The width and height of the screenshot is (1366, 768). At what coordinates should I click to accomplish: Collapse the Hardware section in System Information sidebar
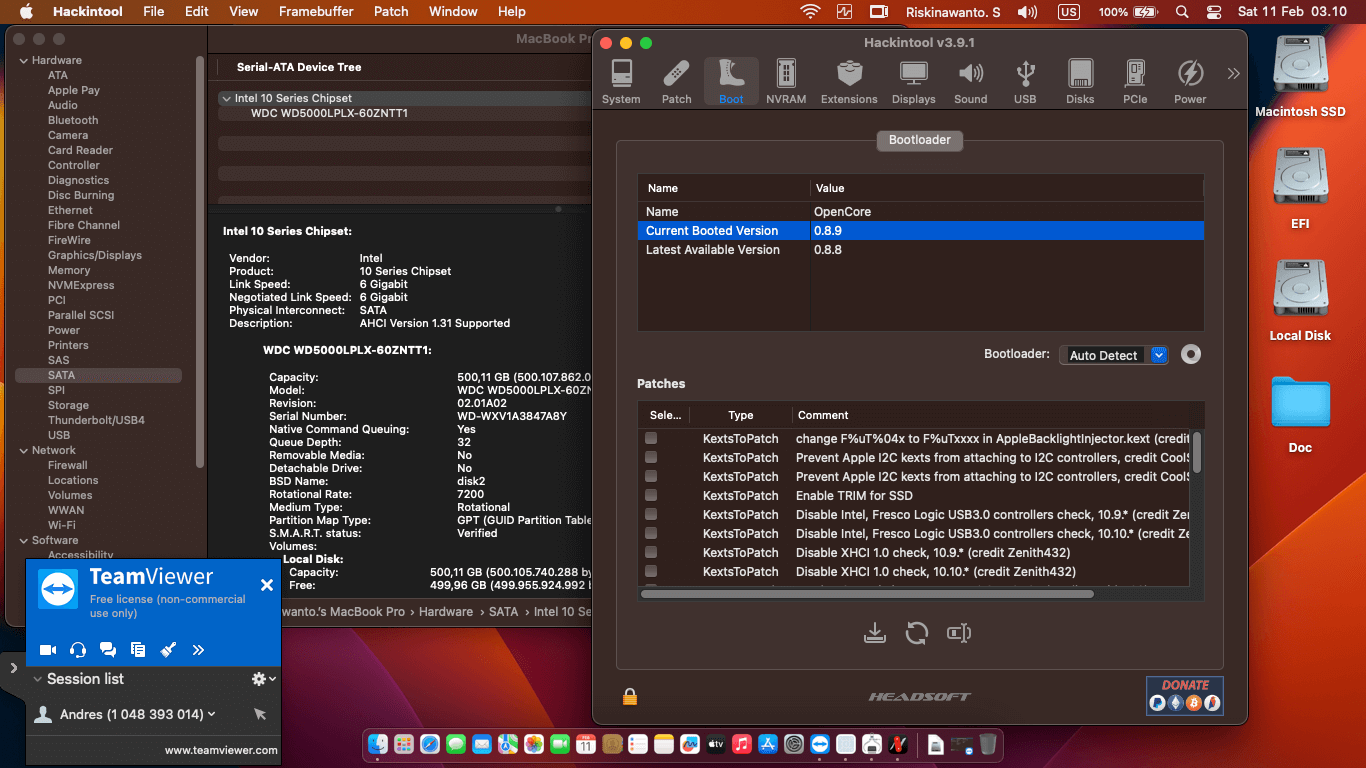pyautogui.click(x=24, y=60)
